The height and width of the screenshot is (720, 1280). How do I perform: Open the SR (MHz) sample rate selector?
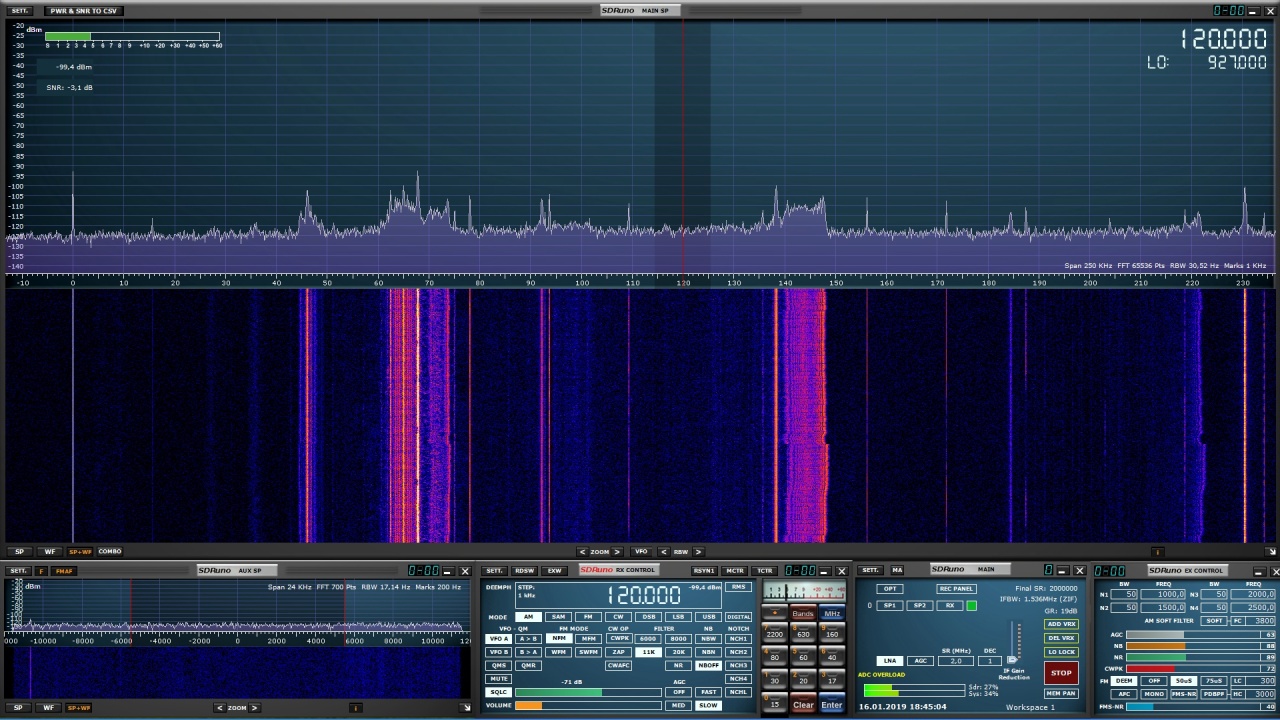pos(956,661)
